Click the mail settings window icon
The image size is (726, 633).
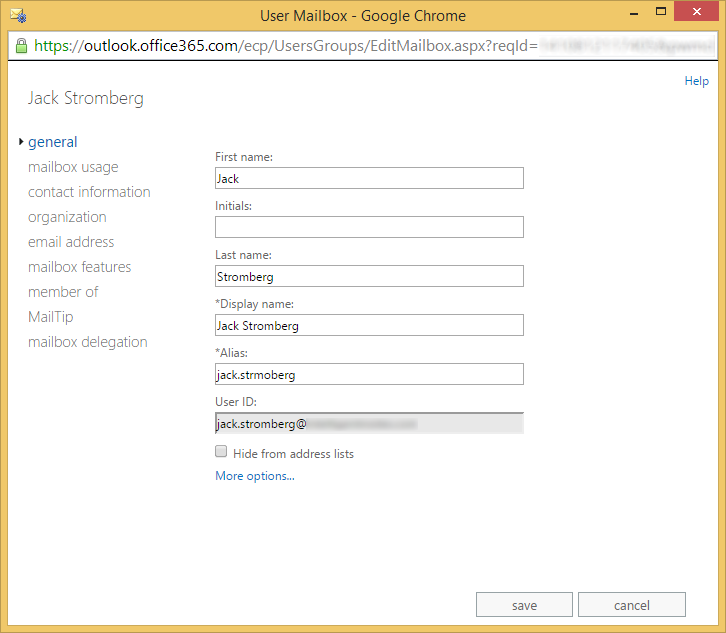pyautogui.click(x=19, y=15)
